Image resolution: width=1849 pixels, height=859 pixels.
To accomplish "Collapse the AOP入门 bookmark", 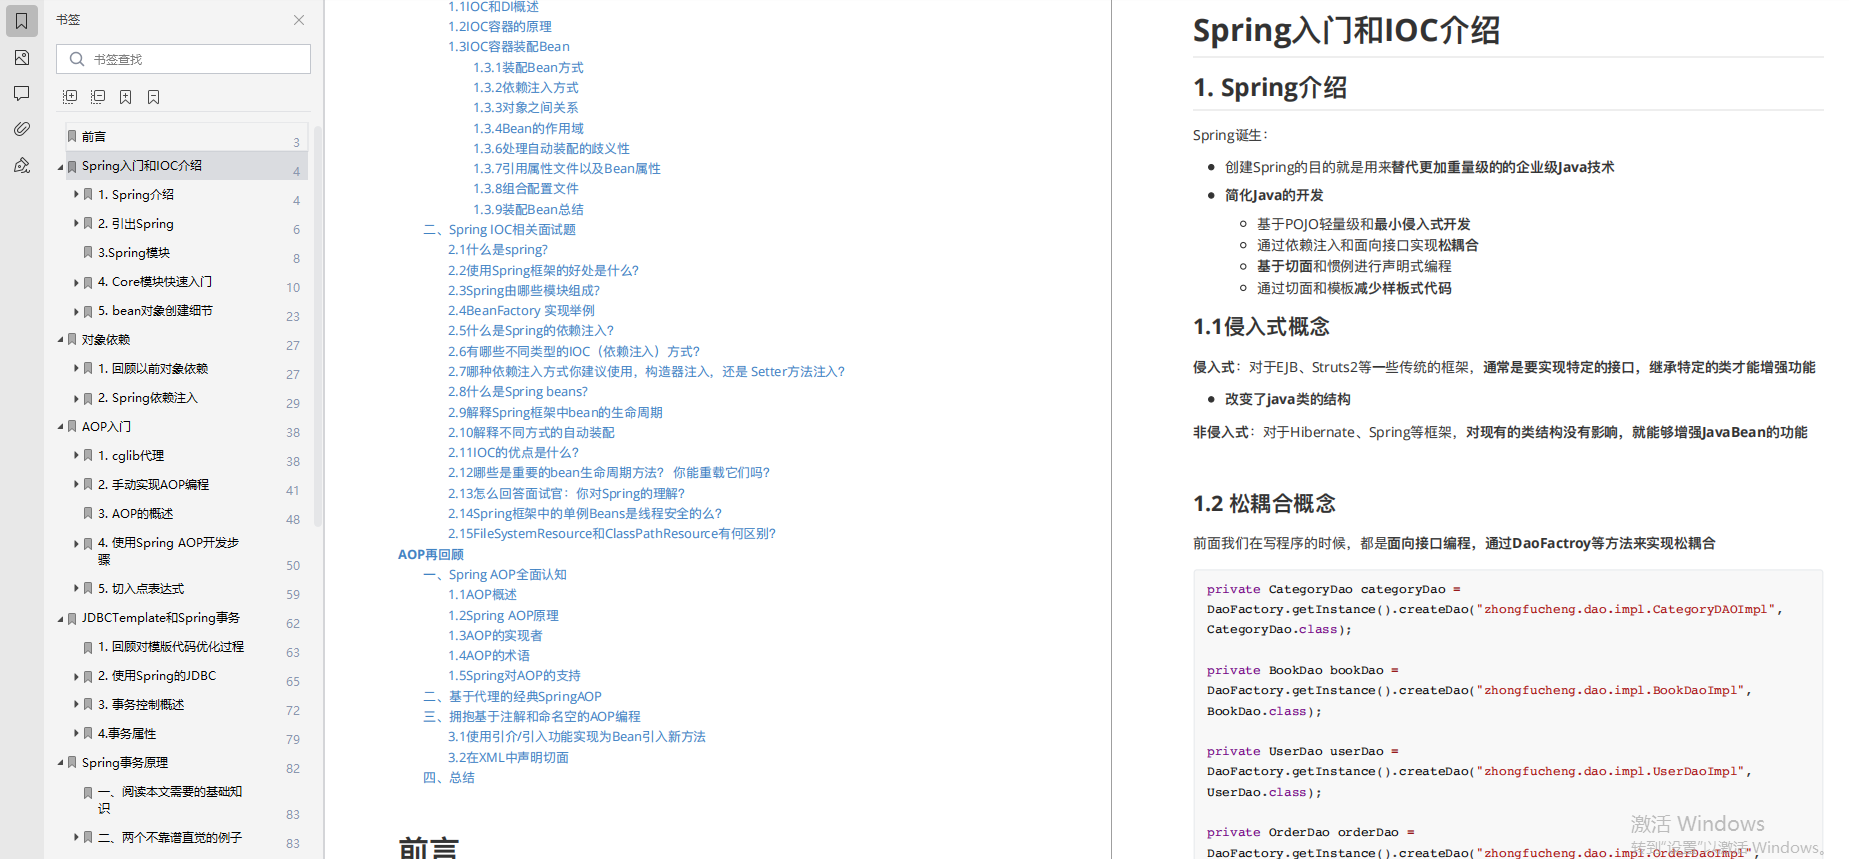I will coord(60,427).
